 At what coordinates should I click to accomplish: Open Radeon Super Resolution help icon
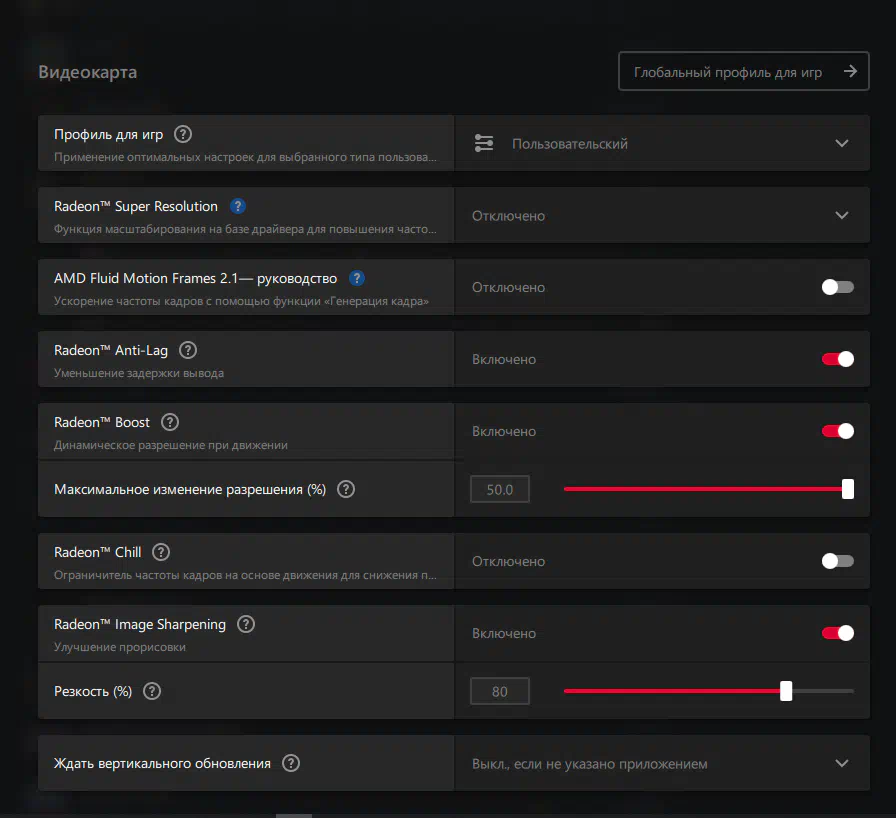click(x=238, y=206)
